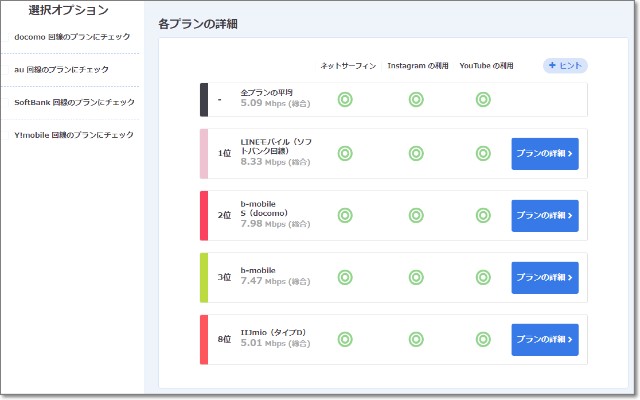Check the au 回線のプラン option
The height and width of the screenshot is (400, 640).
(62, 69)
